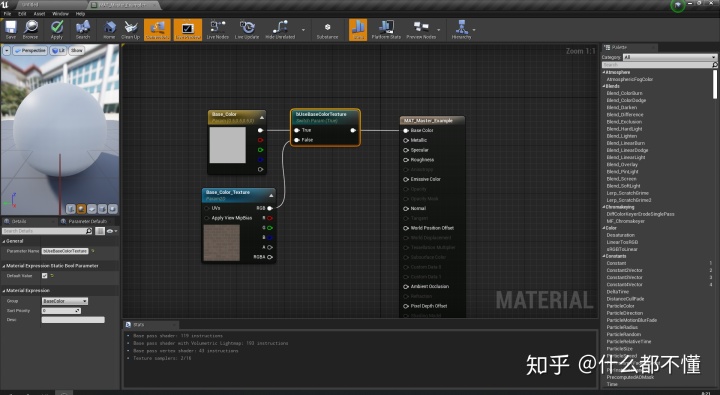The width and height of the screenshot is (720, 395).
Task: Open the Hide Unrelated options arrow
Action: (x=304, y=30)
